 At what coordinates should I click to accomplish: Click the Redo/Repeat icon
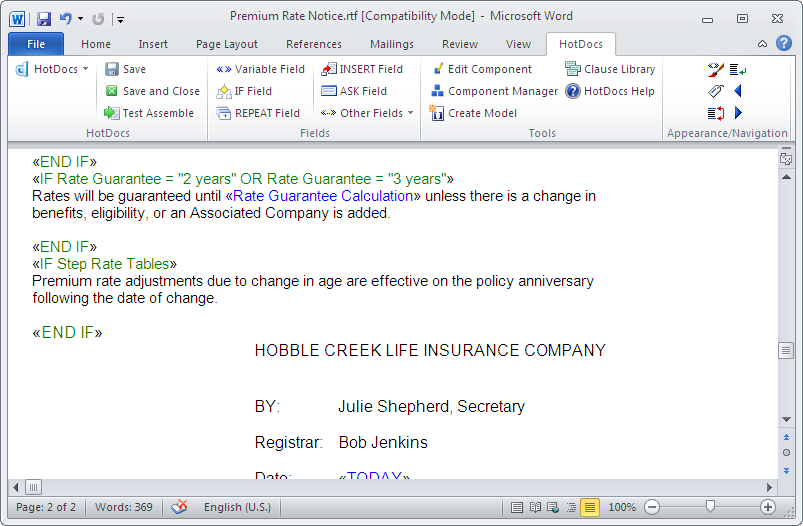98,19
